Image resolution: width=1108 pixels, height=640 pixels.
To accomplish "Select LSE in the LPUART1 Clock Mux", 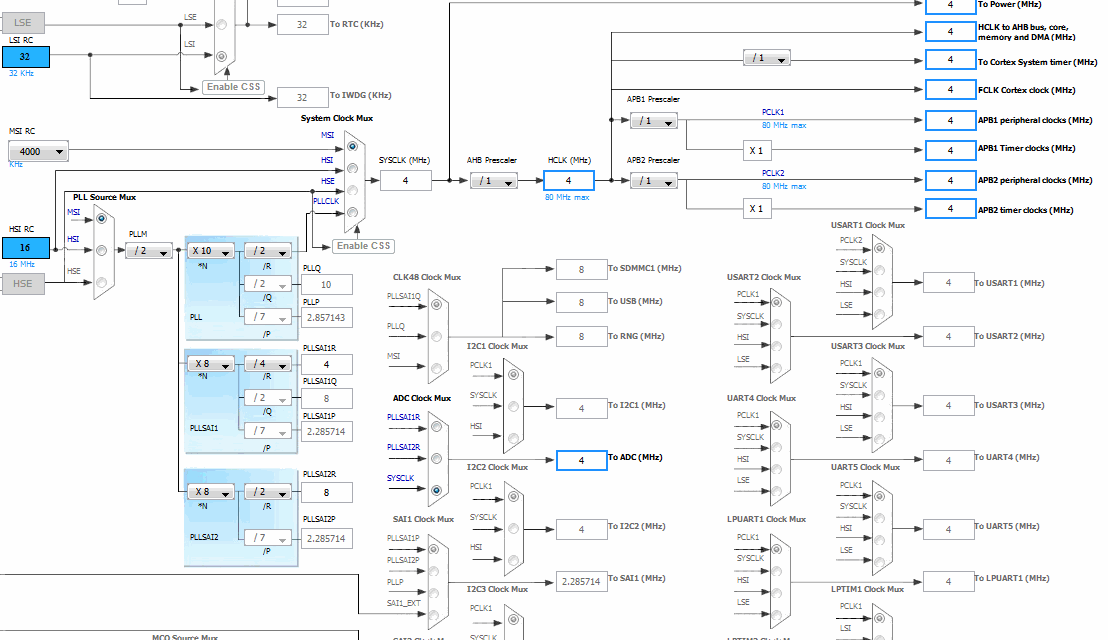I will tap(879, 561).
